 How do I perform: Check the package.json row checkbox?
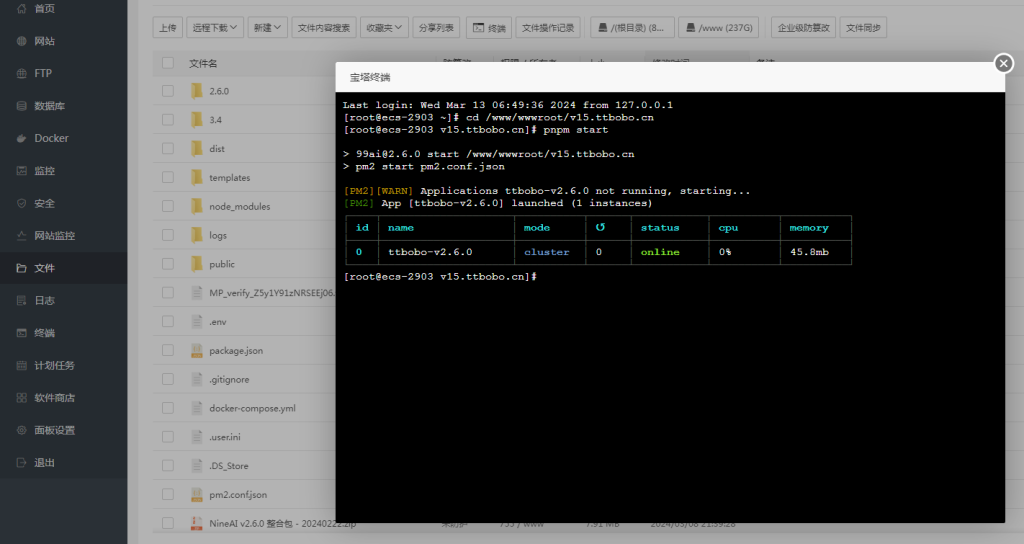(168, 350)
